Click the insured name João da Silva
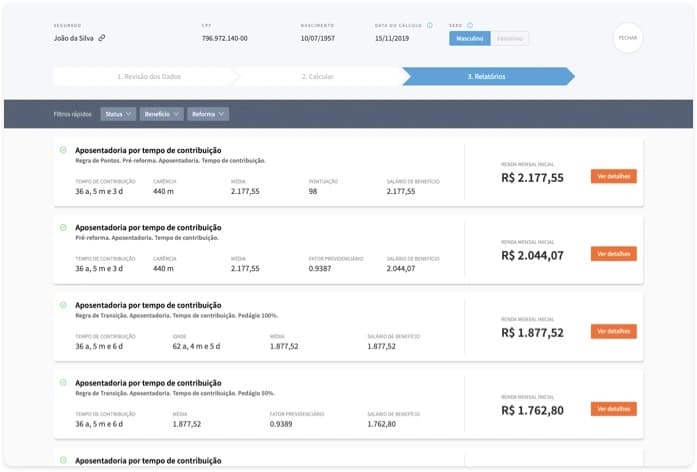The width and height of the screenshot is (697, 472). [x=74, y=38]
